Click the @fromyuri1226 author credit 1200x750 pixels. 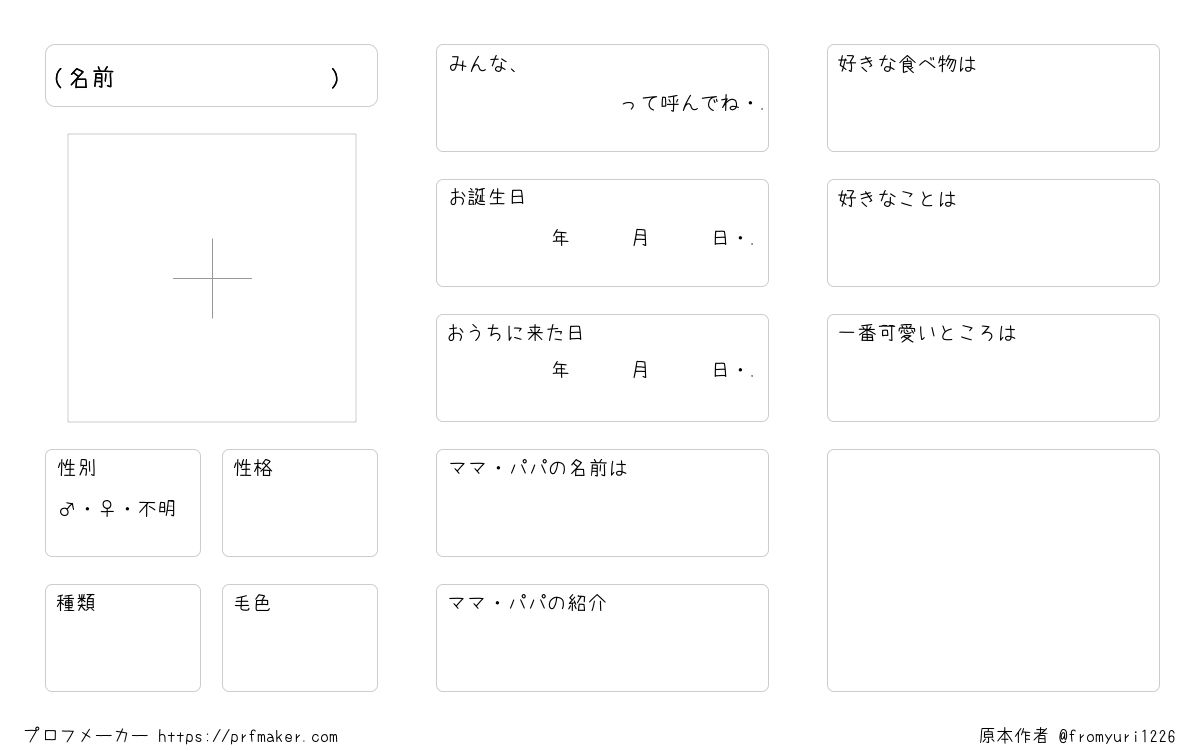(1117, 737)
